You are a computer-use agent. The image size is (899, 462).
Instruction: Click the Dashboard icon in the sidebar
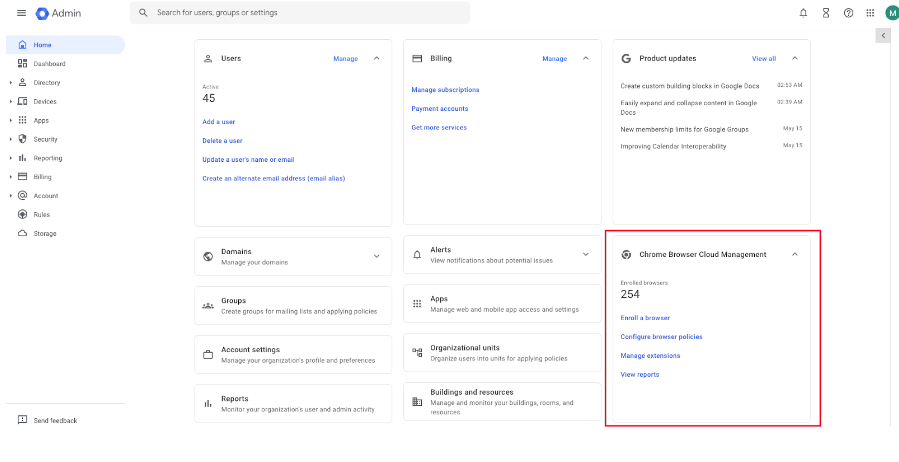(22, 64)
